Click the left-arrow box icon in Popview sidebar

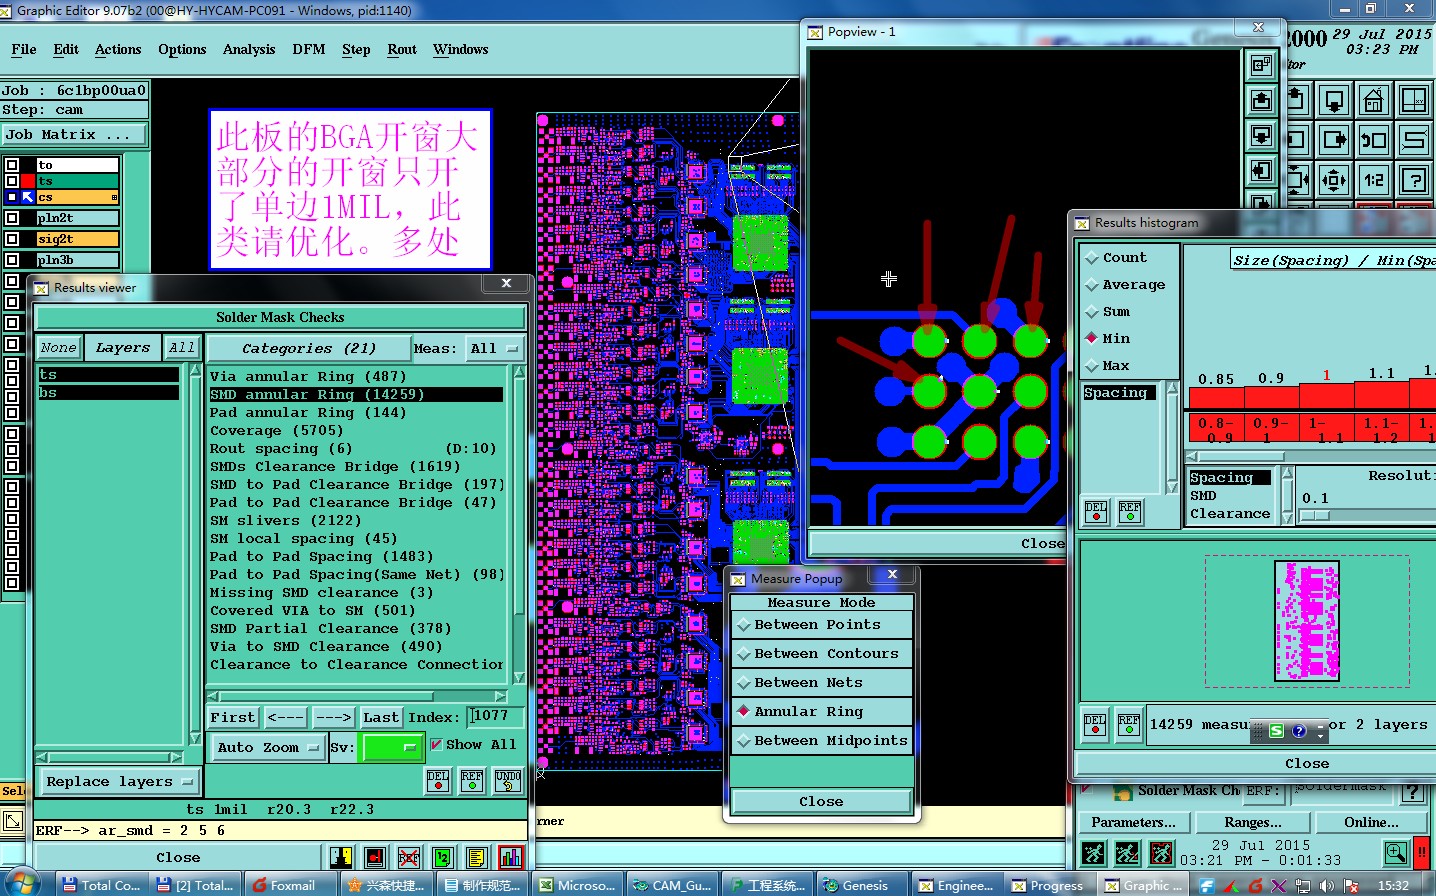tap(1262, 171)
